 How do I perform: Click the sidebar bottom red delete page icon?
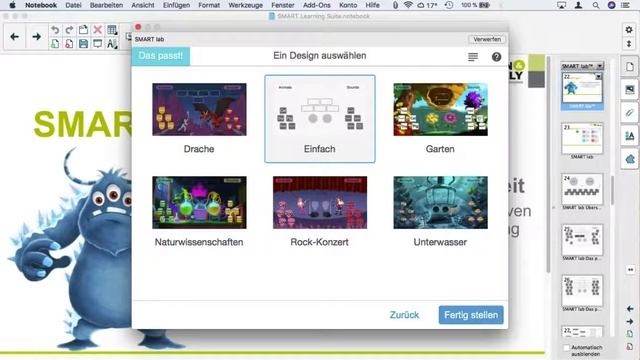630,347
